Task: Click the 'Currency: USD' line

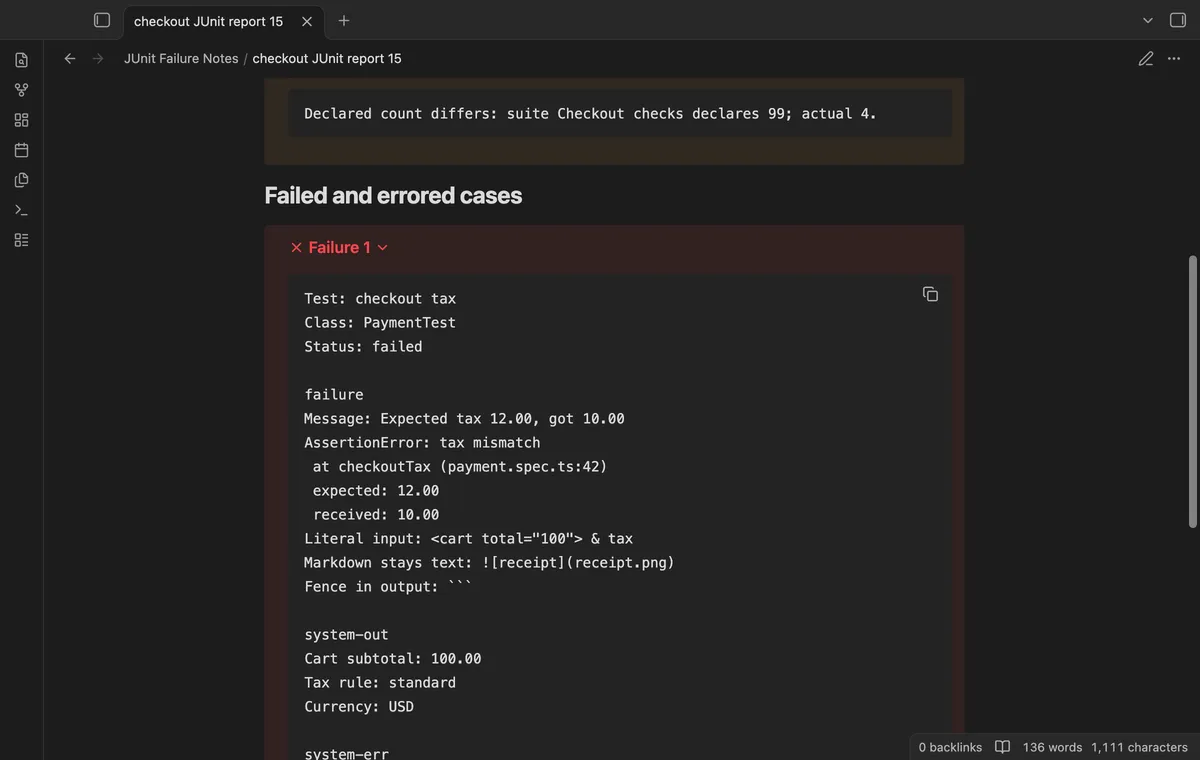Action: (359, 707)
